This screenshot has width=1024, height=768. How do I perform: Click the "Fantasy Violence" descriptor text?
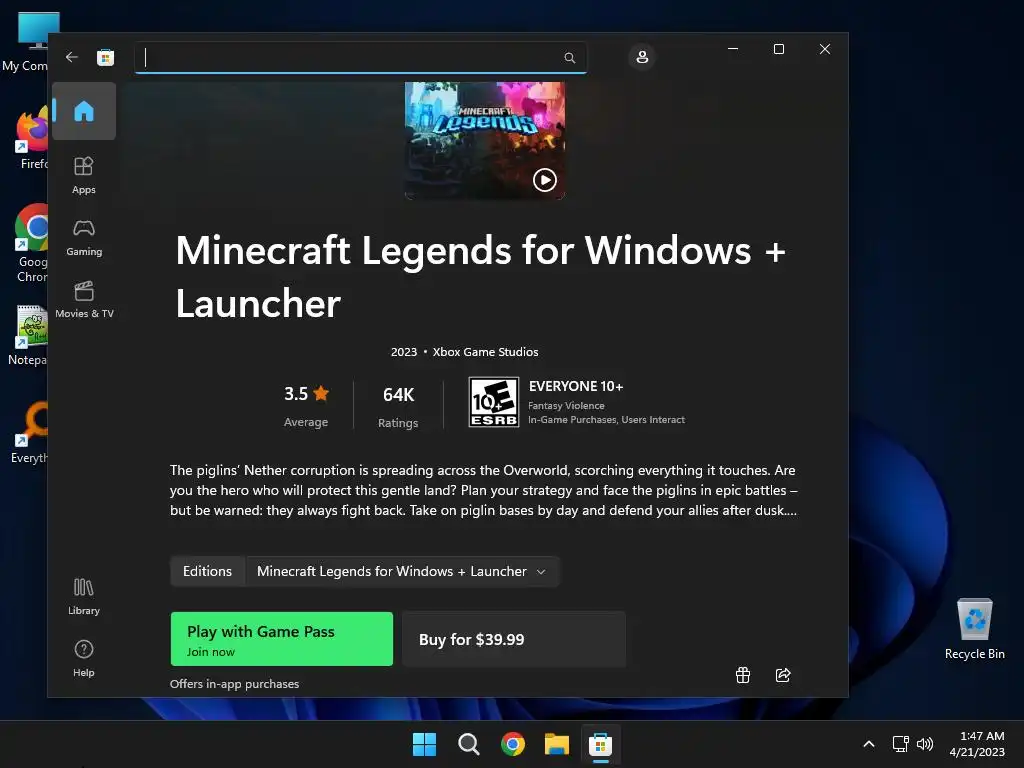[566, 406]
